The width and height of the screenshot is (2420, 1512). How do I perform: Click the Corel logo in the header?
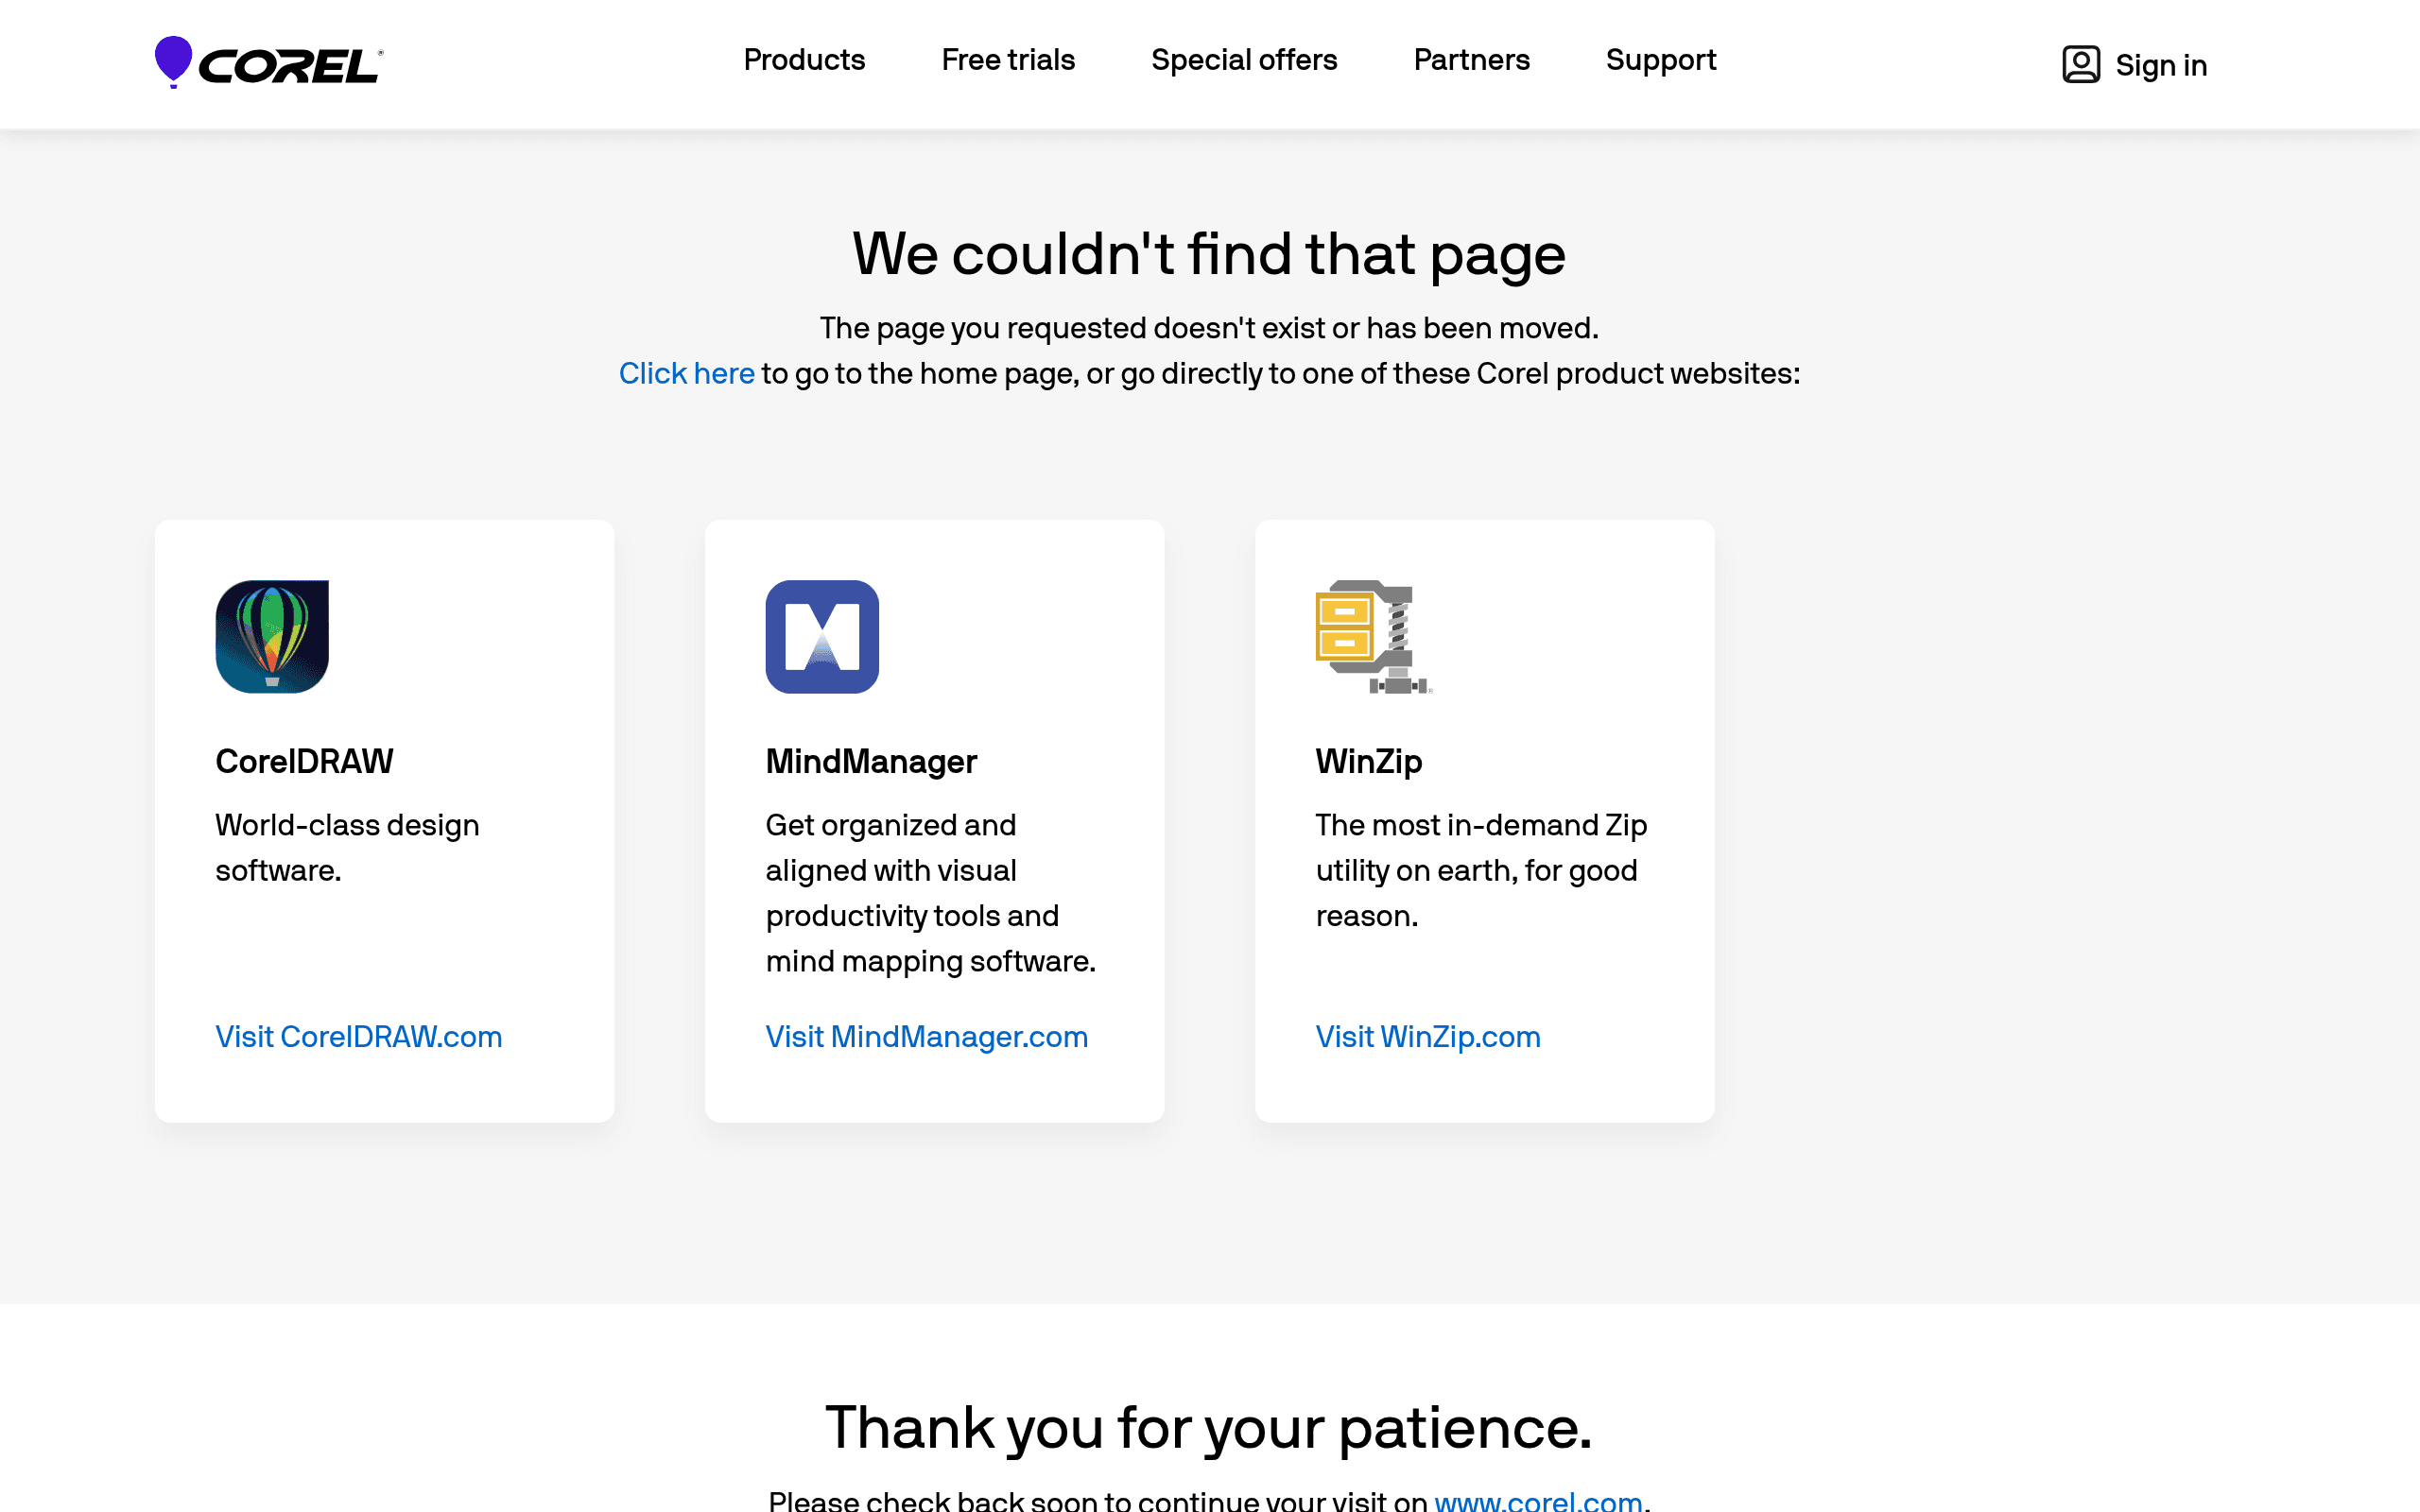(269, 63)
